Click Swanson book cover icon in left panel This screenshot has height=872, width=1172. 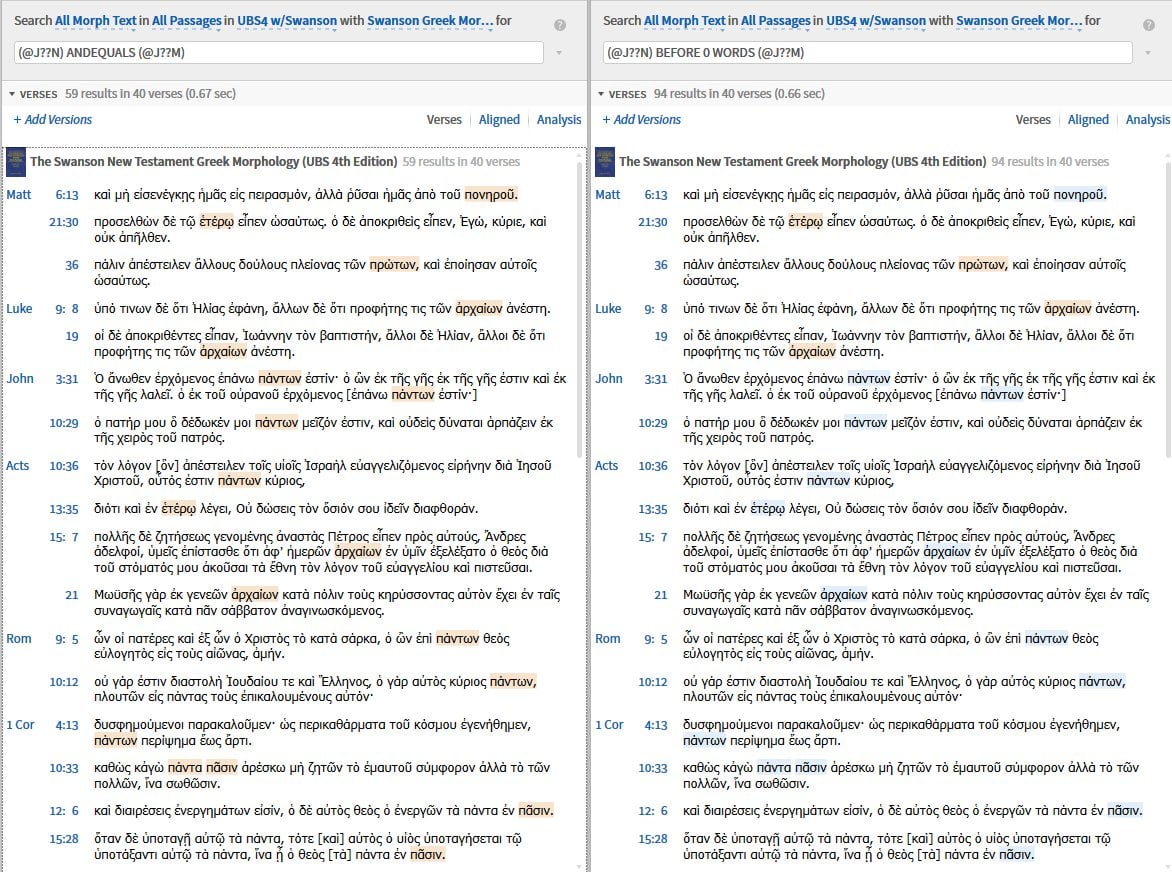coord(16,161)
